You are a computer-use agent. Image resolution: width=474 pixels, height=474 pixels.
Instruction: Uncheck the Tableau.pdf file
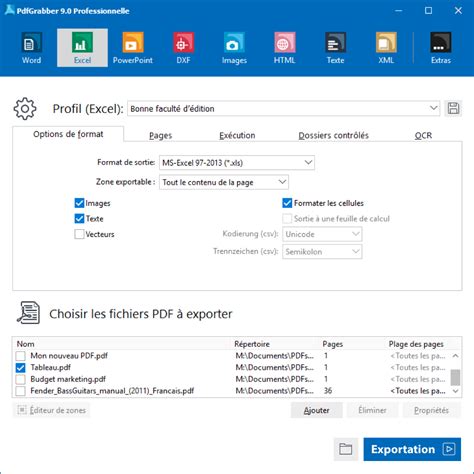[20, 367]
